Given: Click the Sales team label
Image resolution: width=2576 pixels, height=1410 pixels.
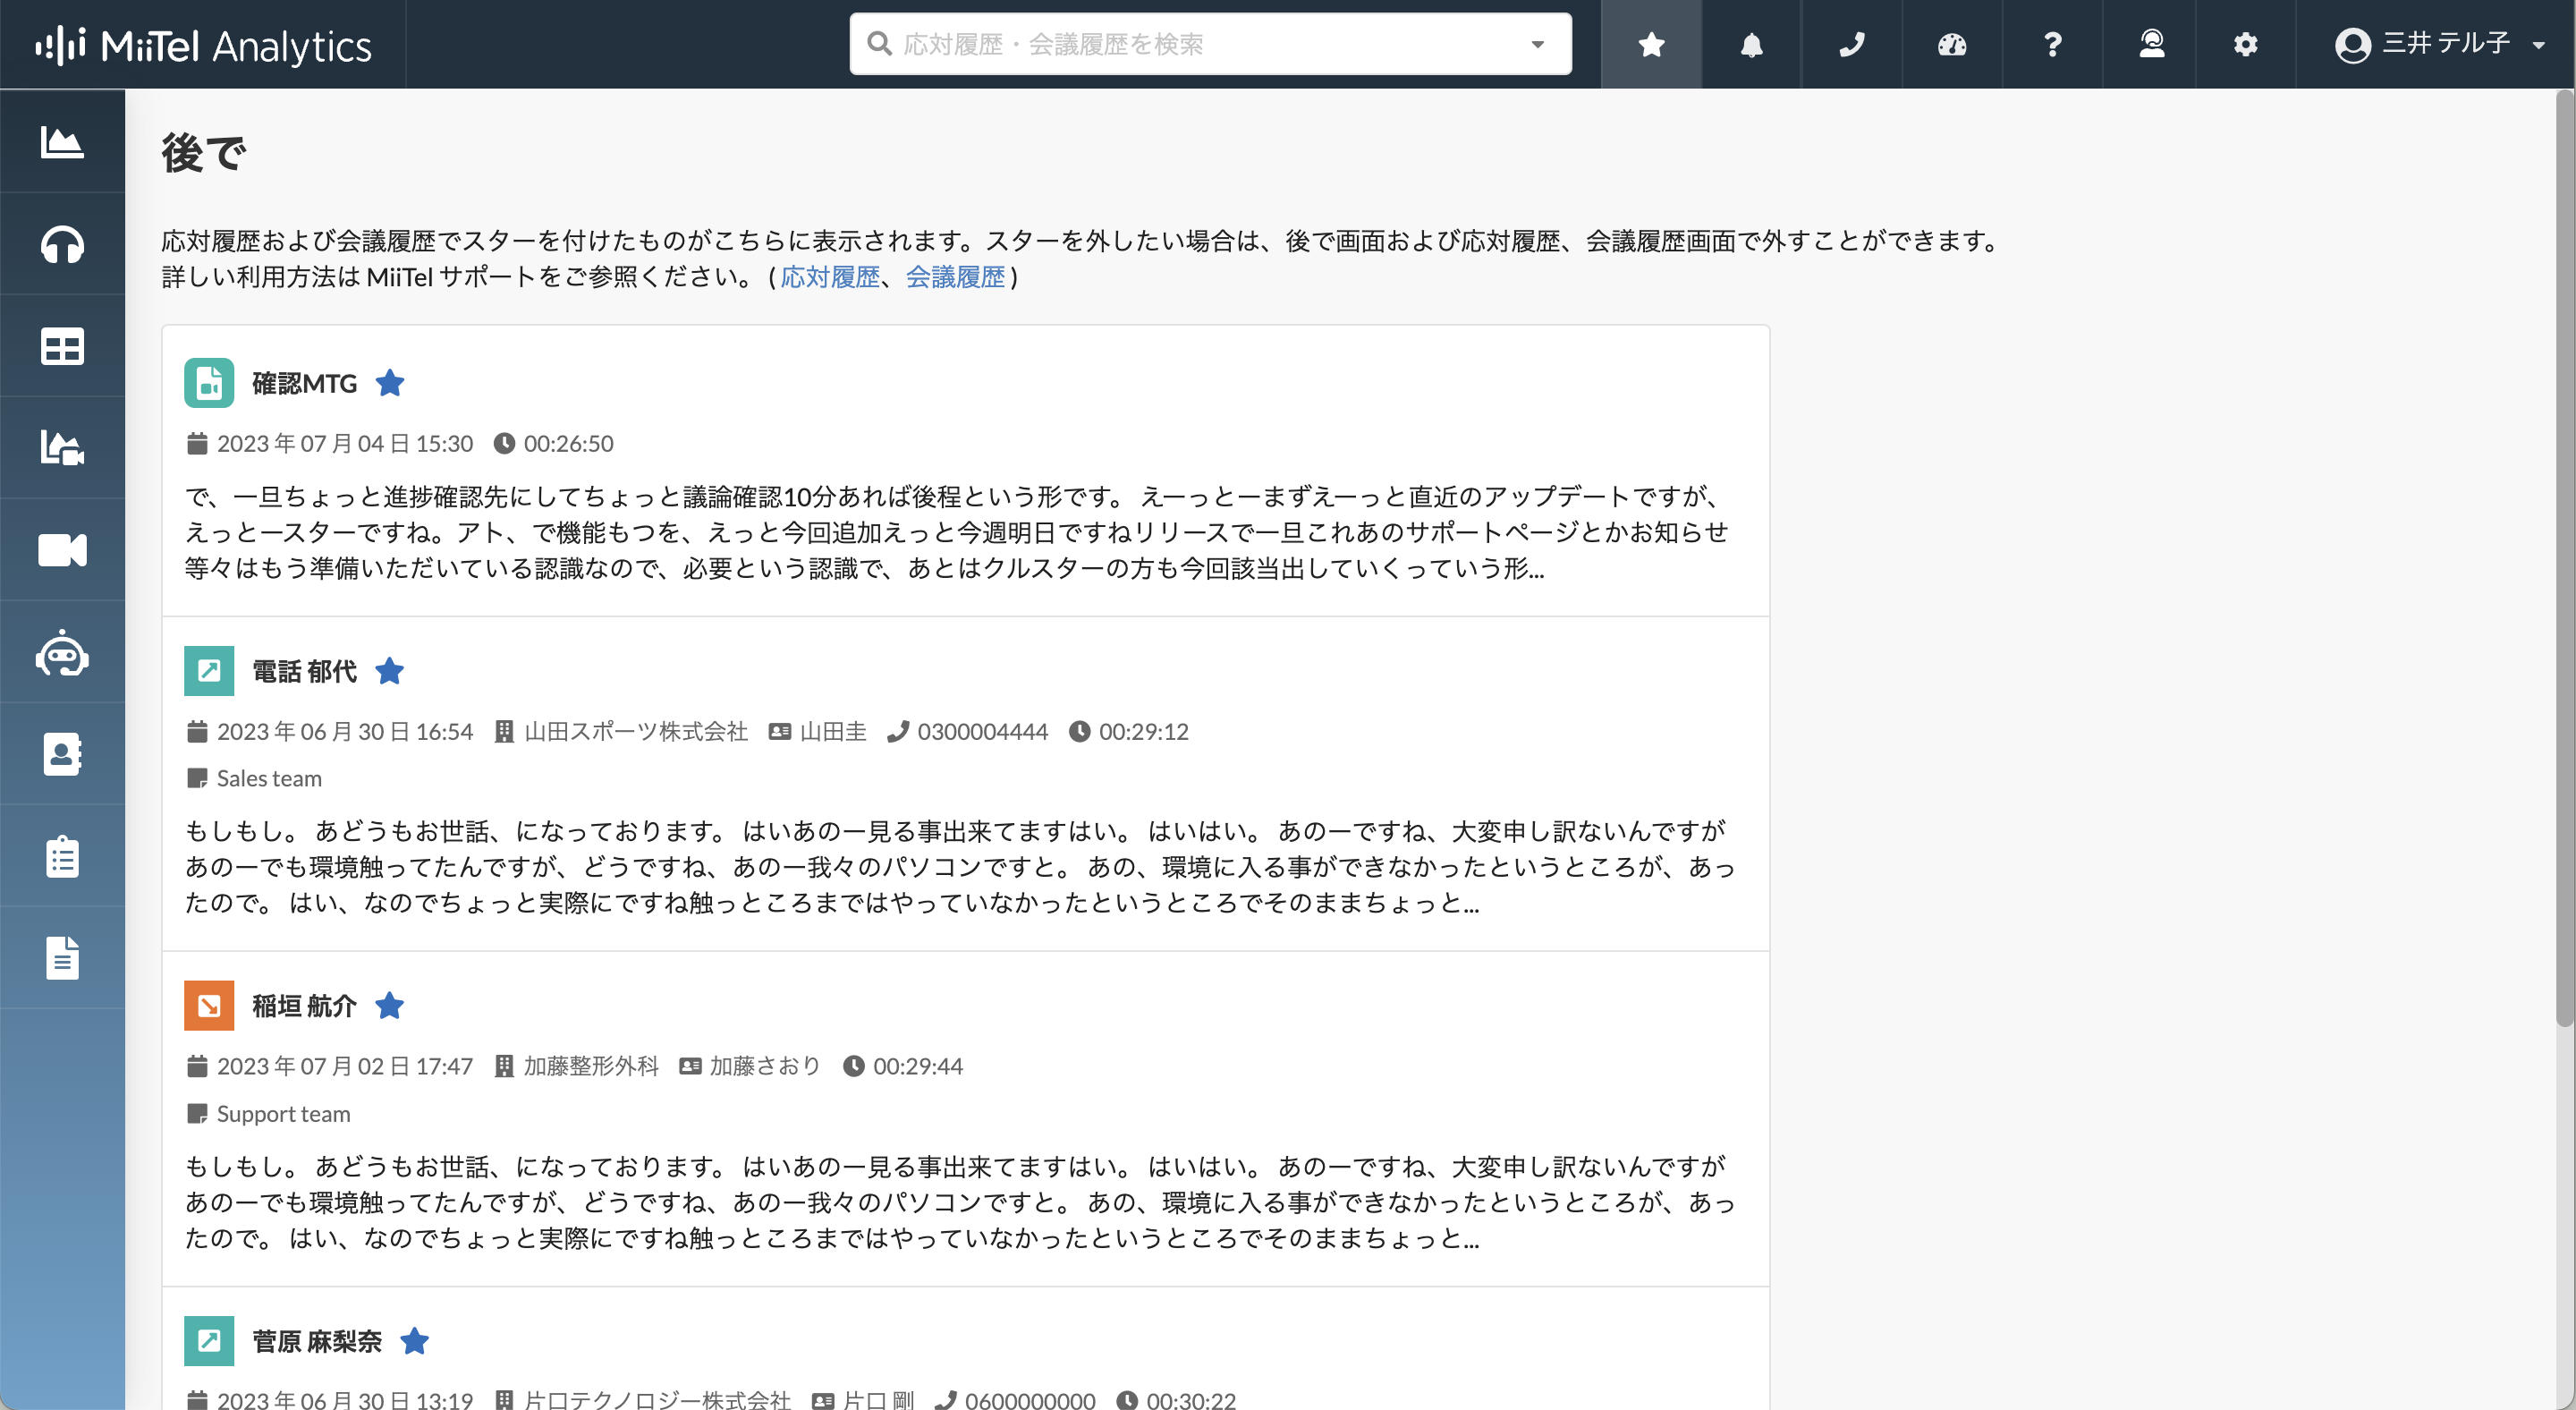Looking at the screenshot, I should (x=269, y=778).
